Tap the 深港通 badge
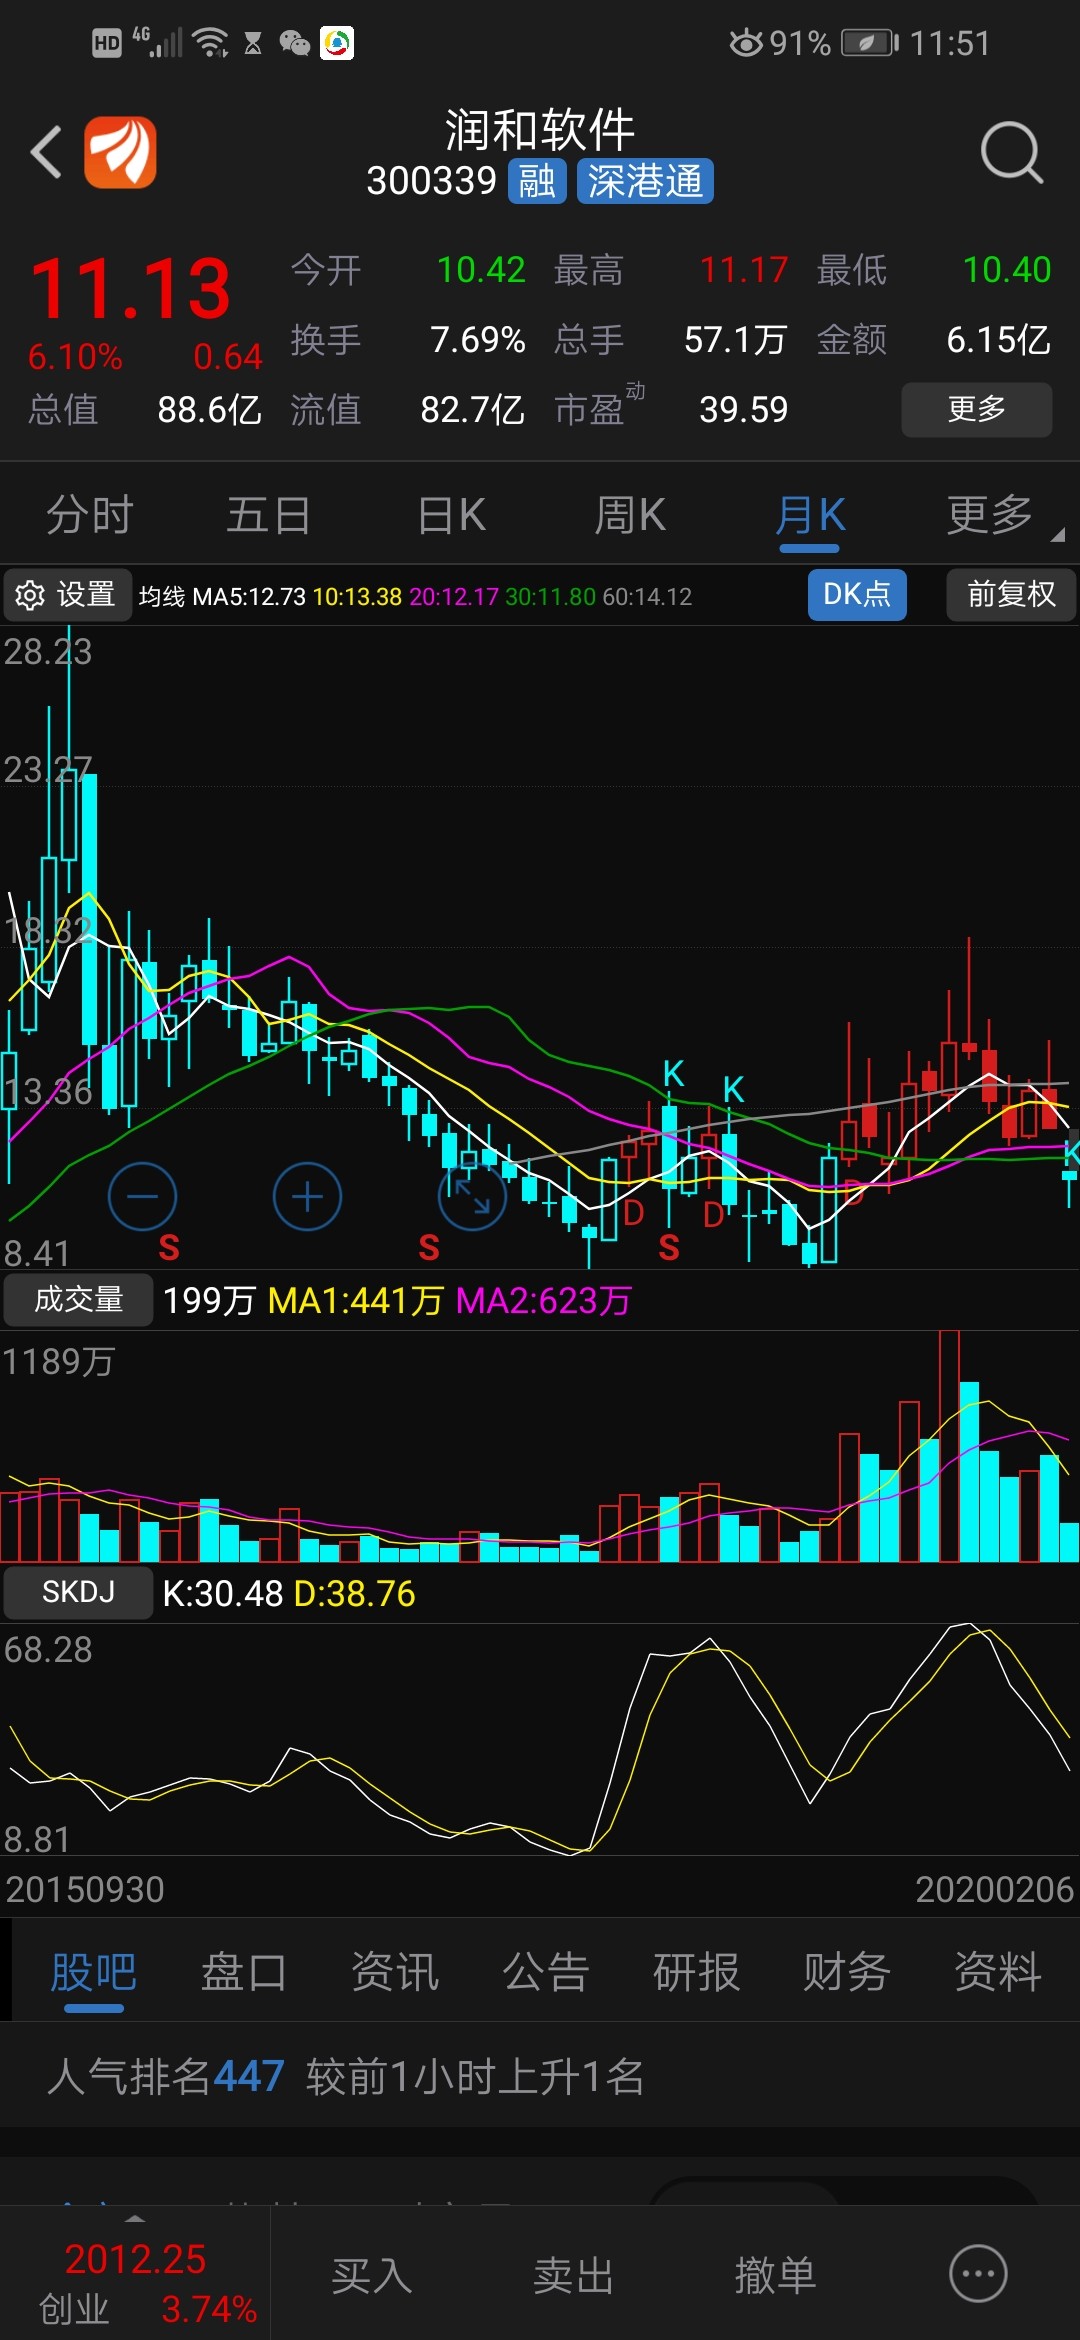Image resolution: width=1080 pixels, height=2340 pixels. tap(645, 181)
